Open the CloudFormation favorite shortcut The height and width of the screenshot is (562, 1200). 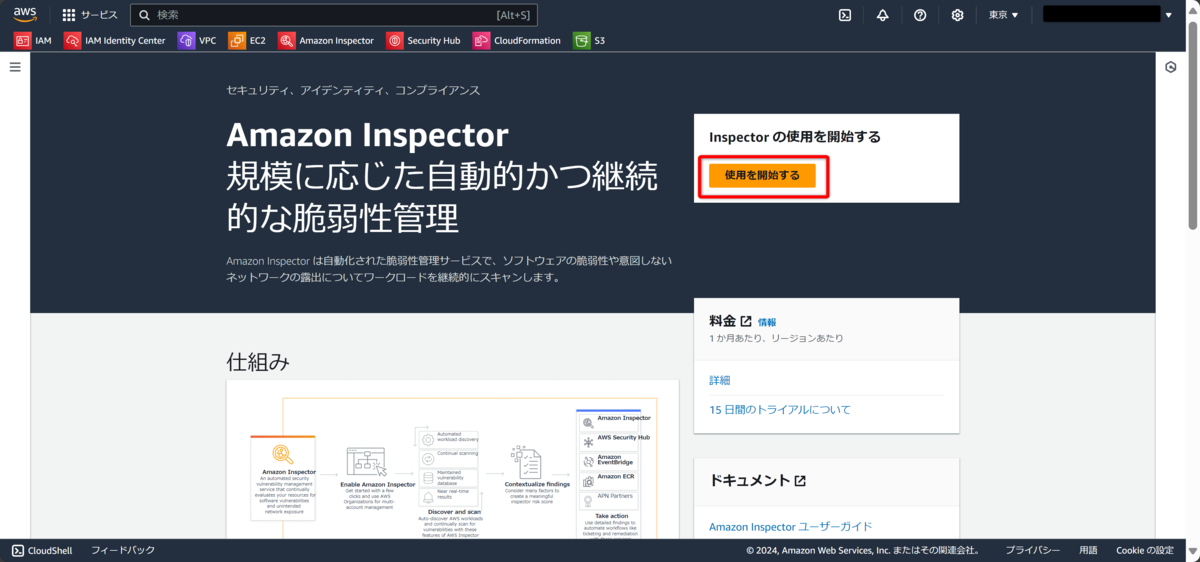(517, 41)
